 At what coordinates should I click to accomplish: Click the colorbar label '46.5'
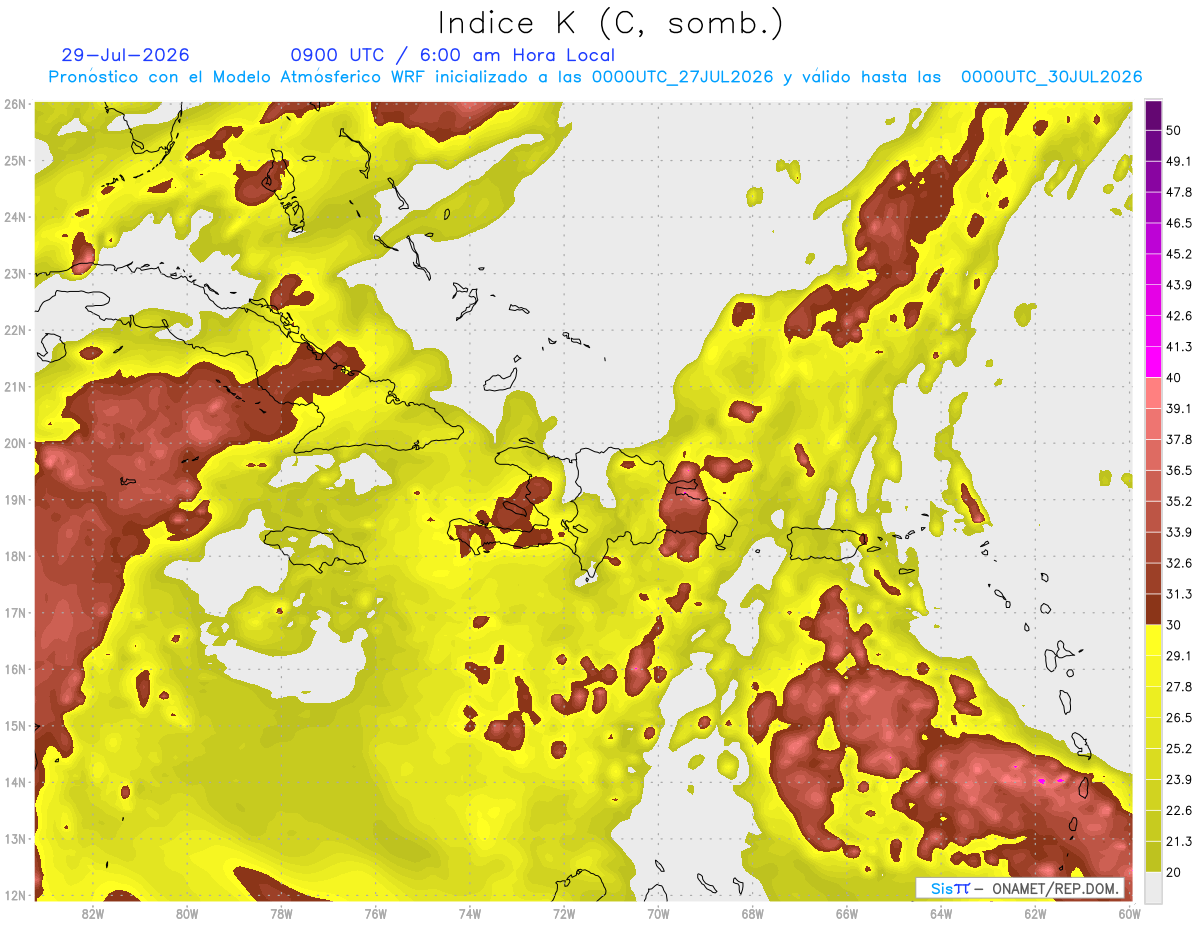click(1179, 223)
